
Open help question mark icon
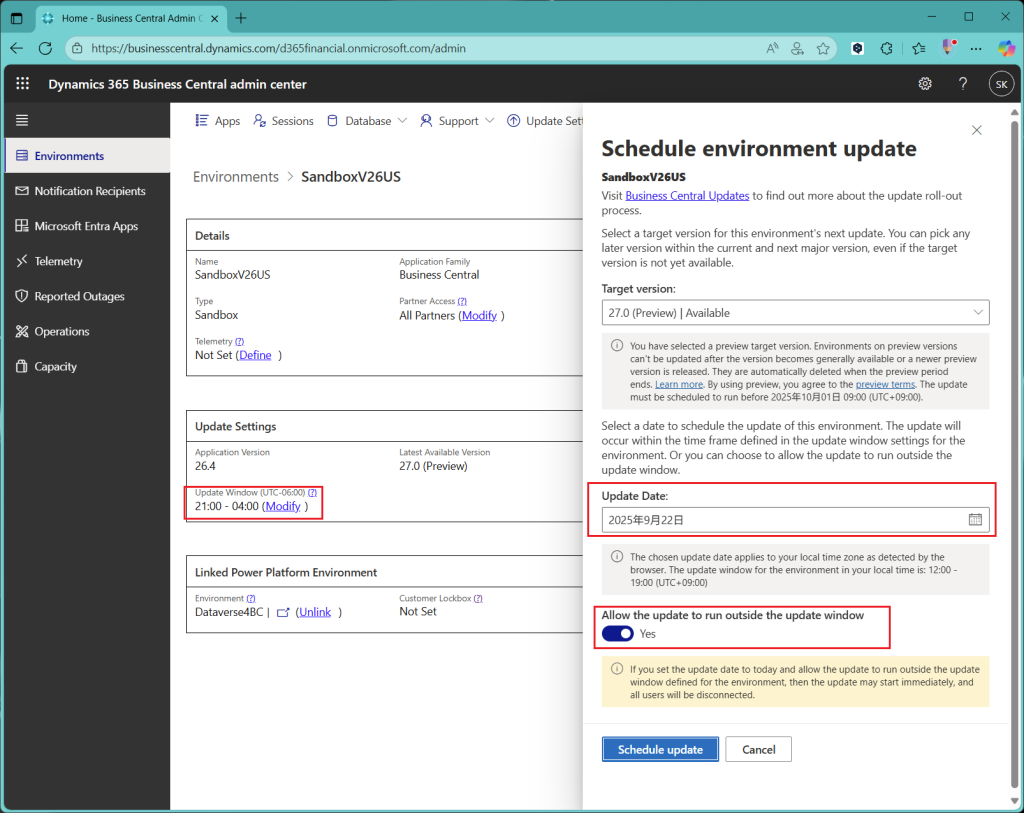[x=963, y=84]
